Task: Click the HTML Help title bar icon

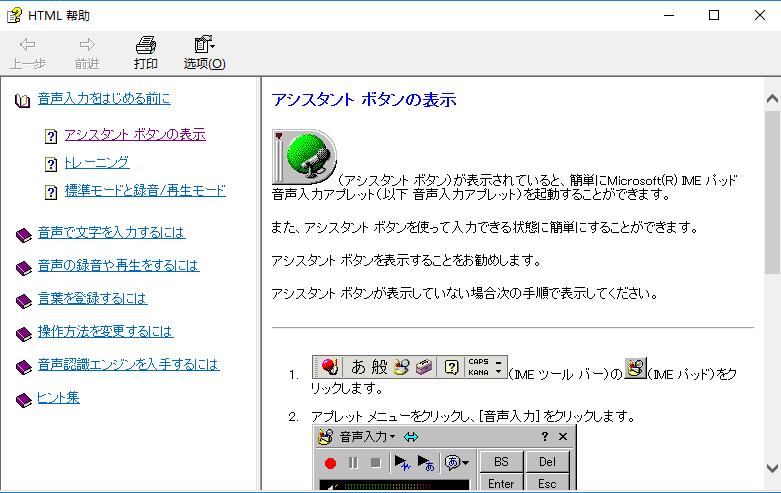Action: coord(14,15)
